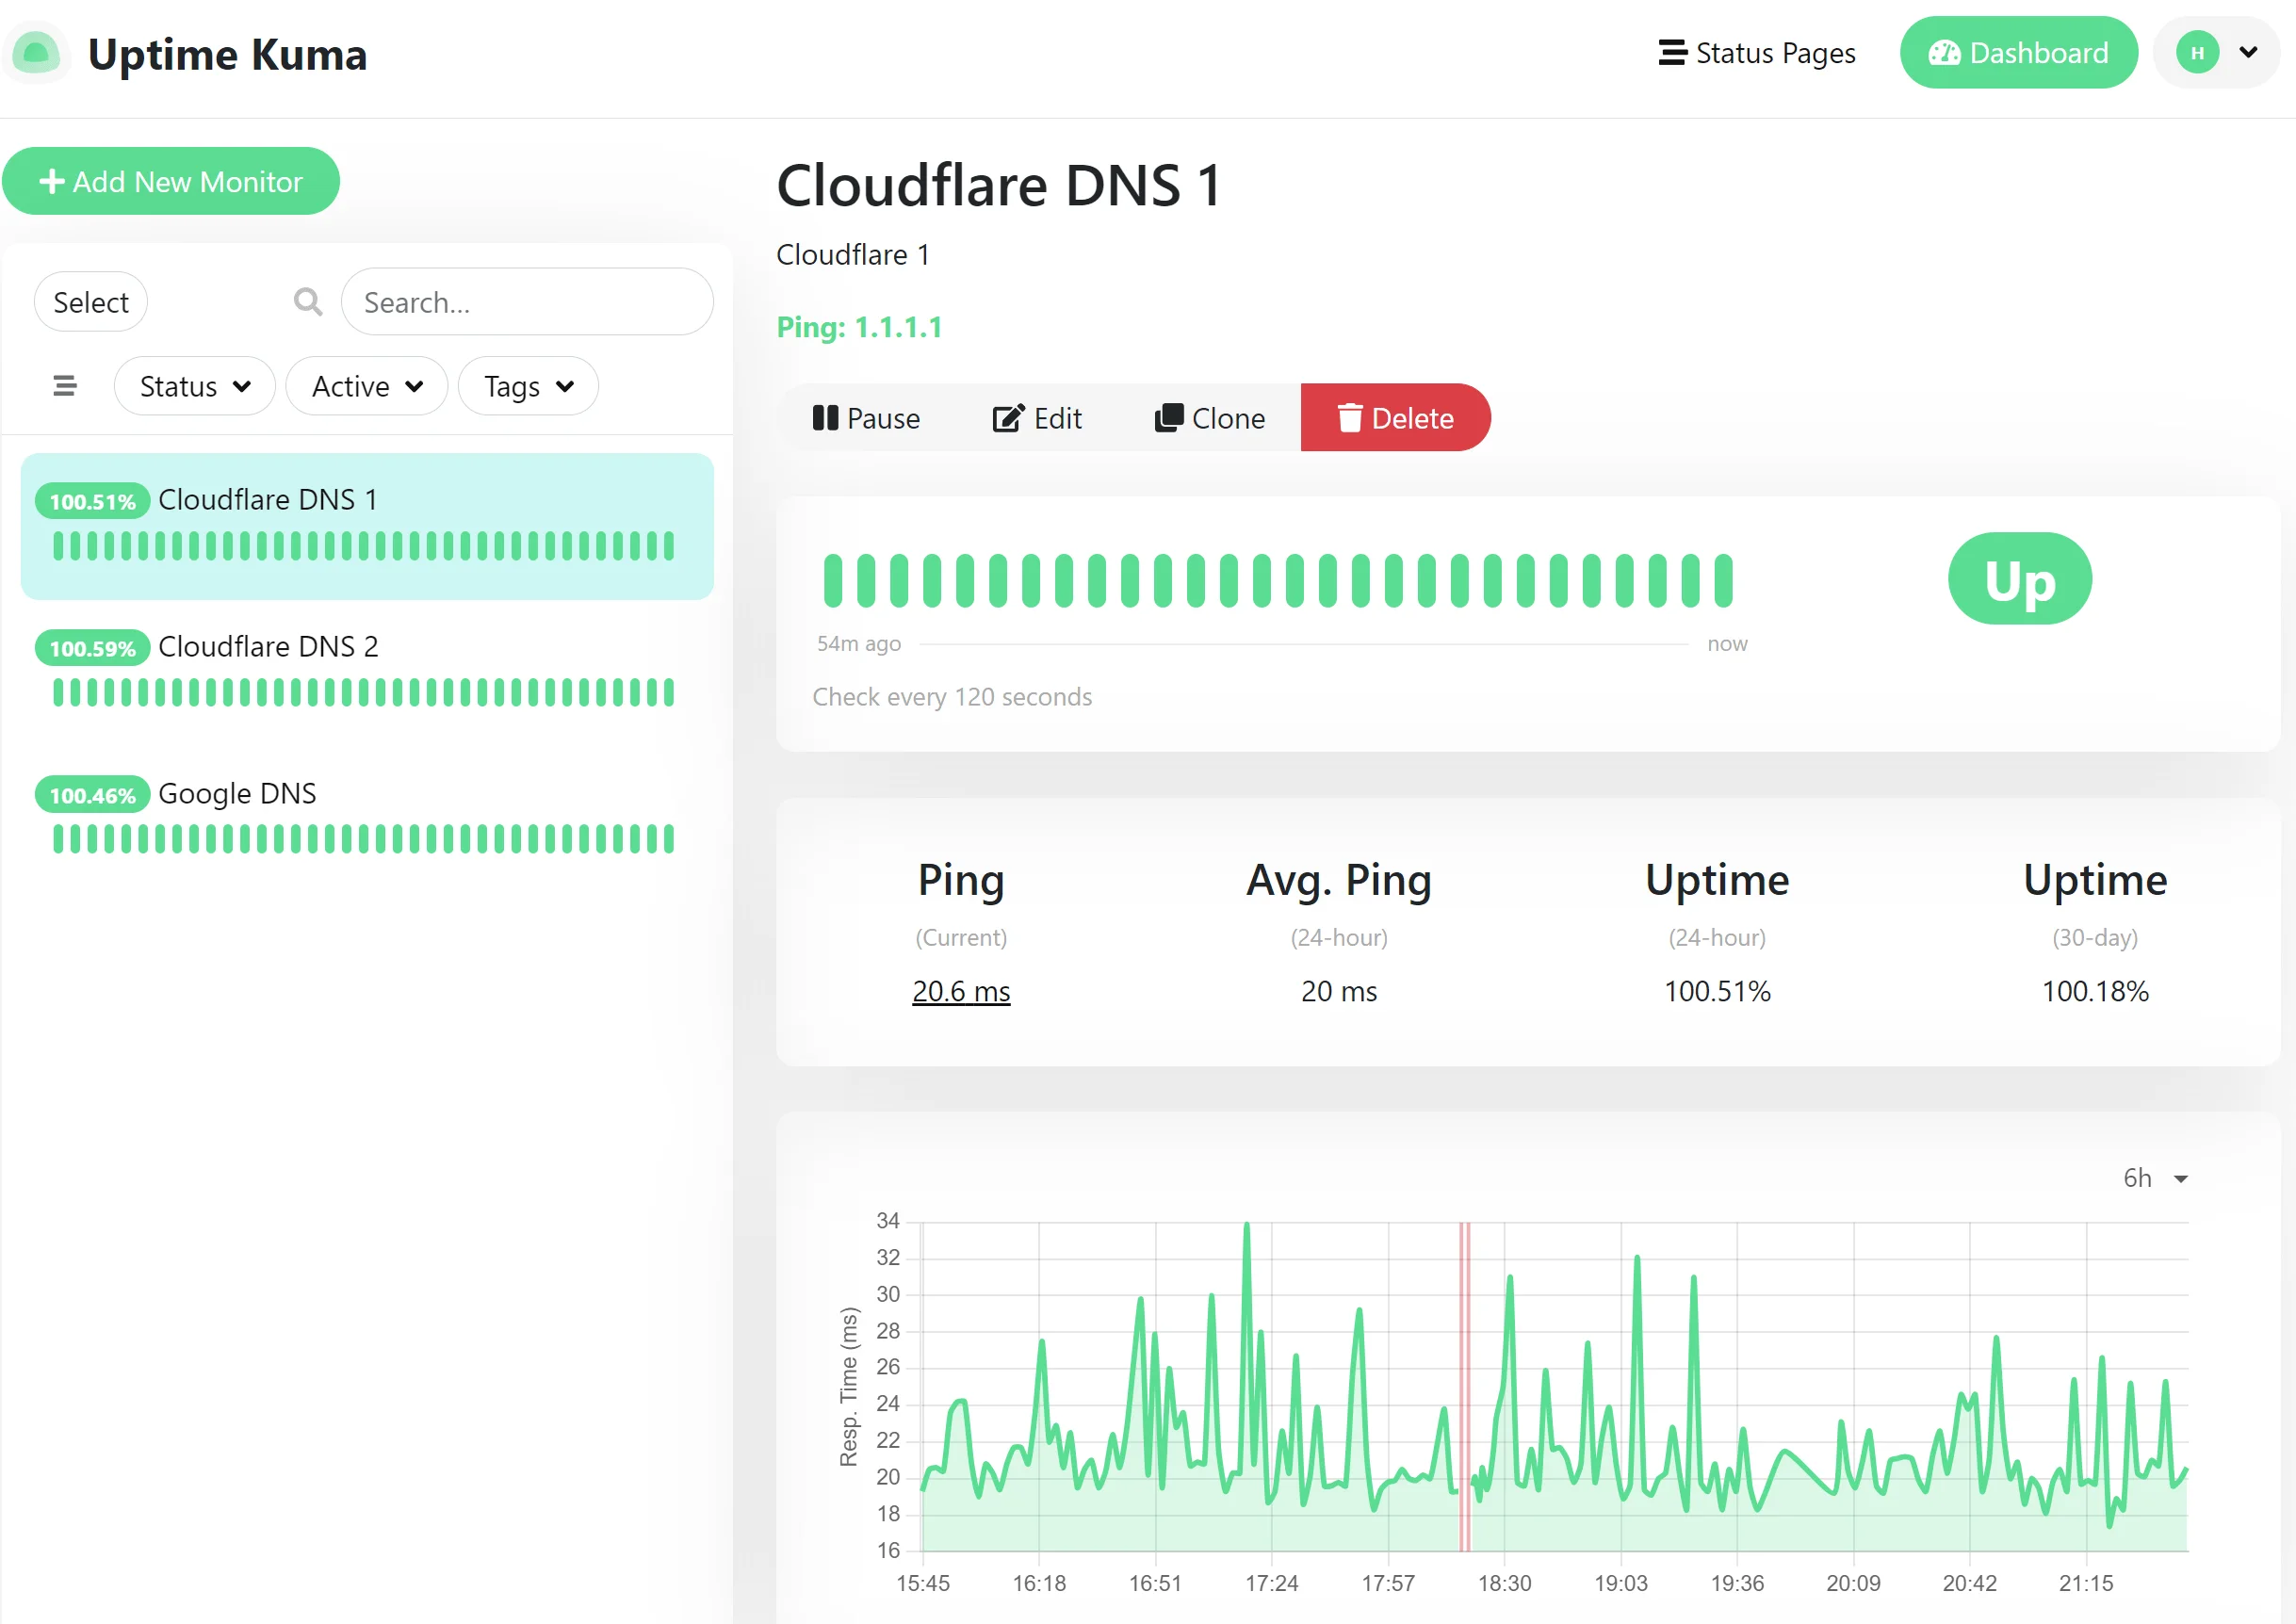The image size is (2296, 1624).
Task: Pause the Cloudflare DNS 1 monitor
Action: (x=867, y=417)
